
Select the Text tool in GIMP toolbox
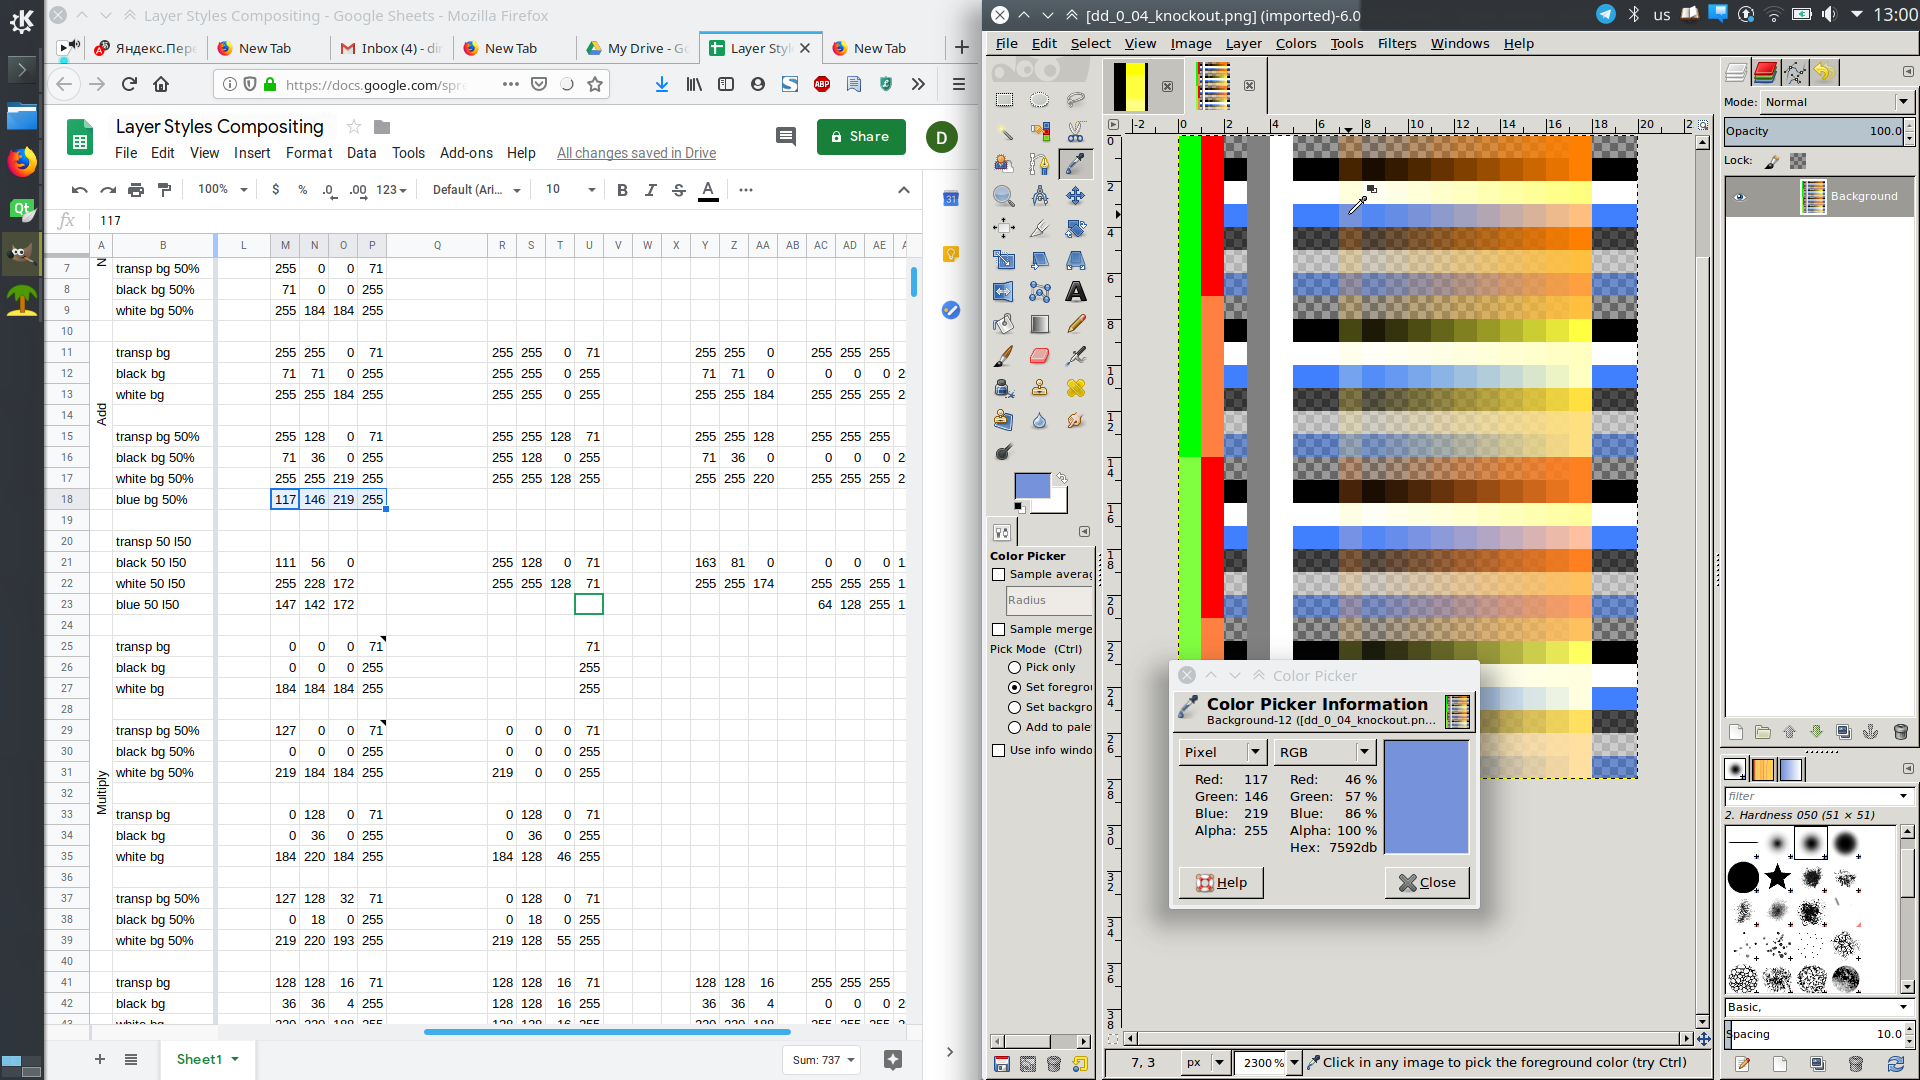1076,292
